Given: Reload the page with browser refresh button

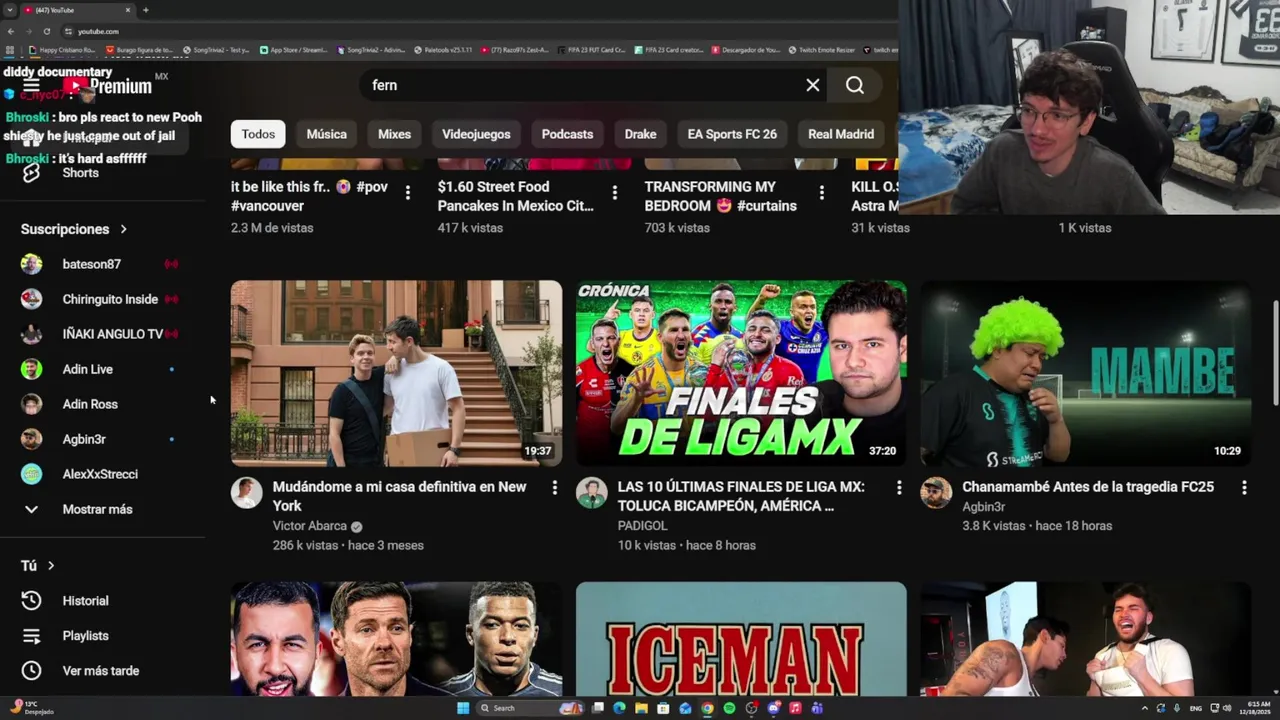Looking at the screenshot, I should coord(46,31).
